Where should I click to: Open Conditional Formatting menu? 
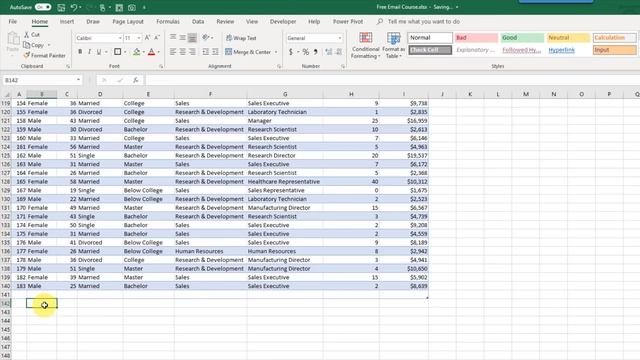(365, 46)
